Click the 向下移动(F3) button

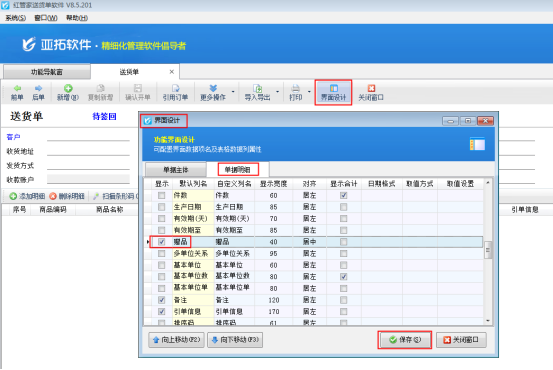pos(235,340)
